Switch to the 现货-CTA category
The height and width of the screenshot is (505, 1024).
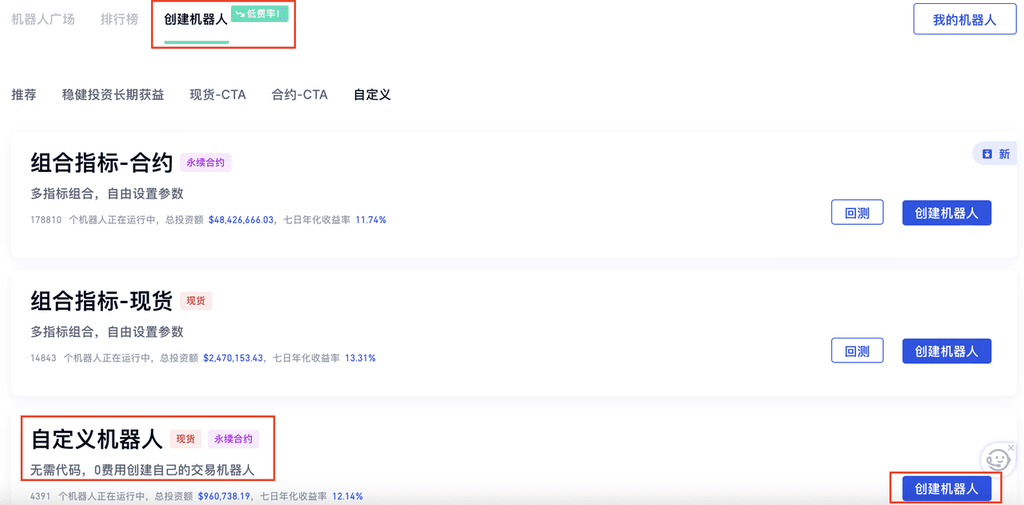pos(218,95)
